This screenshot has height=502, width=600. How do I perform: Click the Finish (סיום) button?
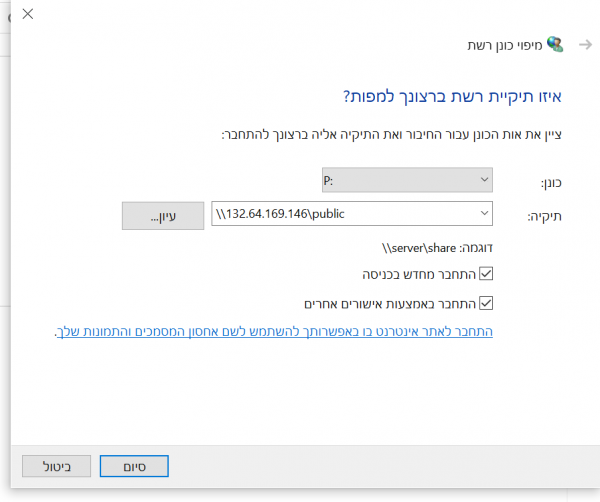pyautogui.click(x=134, y=466)
